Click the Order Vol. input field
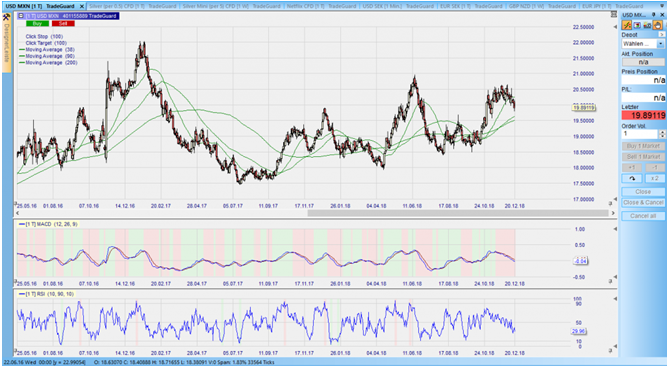 pos(640,134)
